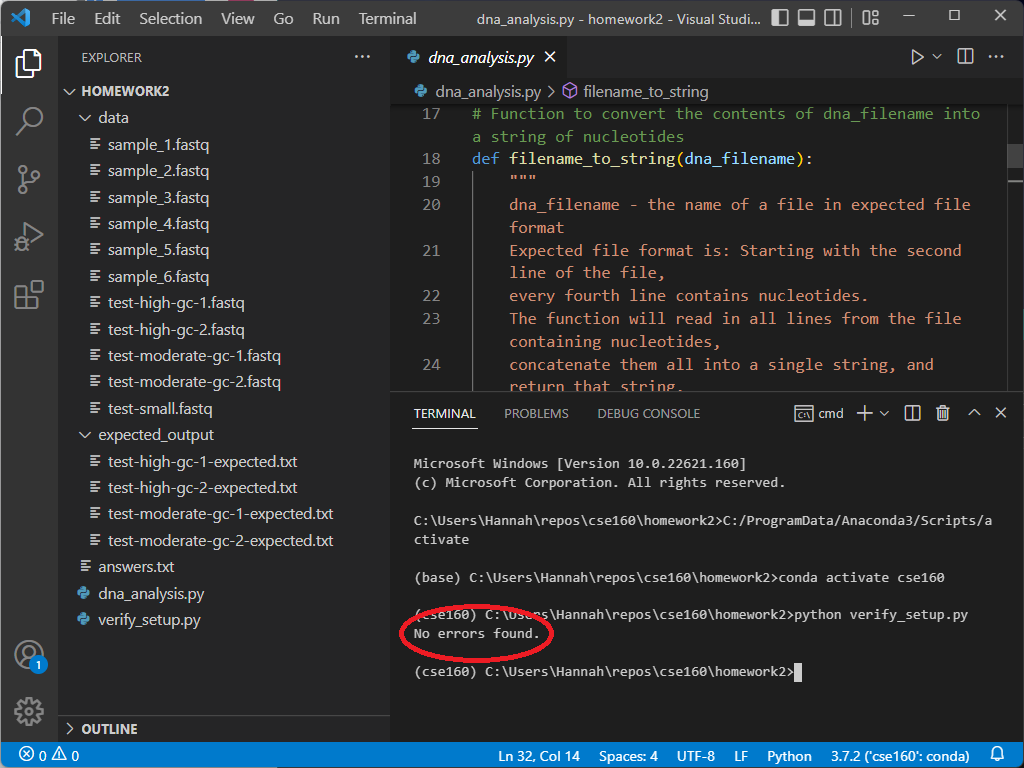Image resolution: width=1024 pixels, height=768 pixels.
Task: Open the new terminal launch profile dropdown
Action: pyautogui.click(x=884, y=413)
